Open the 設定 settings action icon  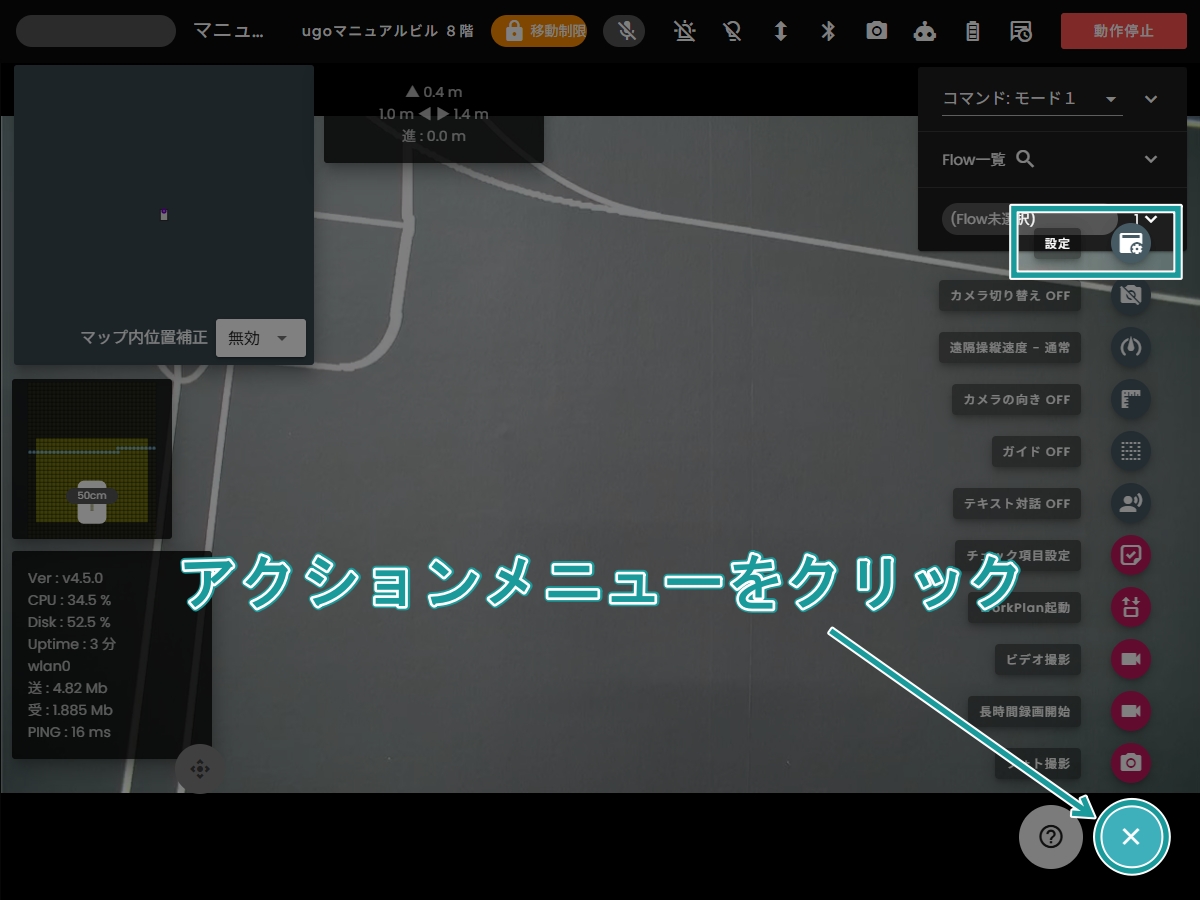tap(1131, 243)
